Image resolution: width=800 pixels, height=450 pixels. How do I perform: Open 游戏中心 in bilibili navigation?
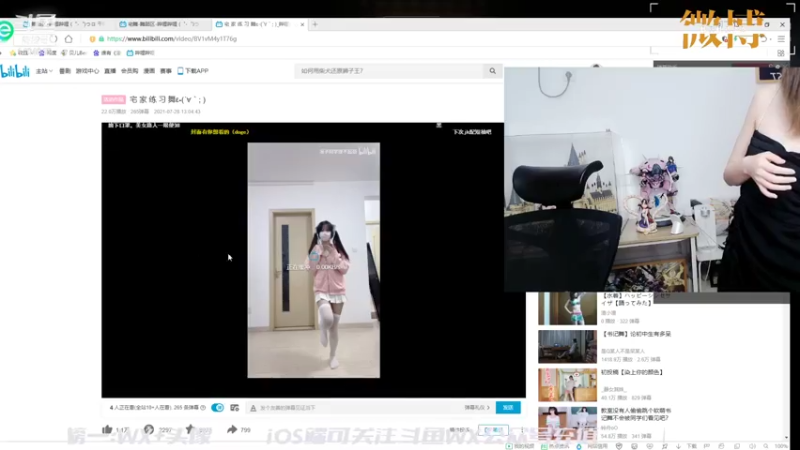tap(87, 71)
